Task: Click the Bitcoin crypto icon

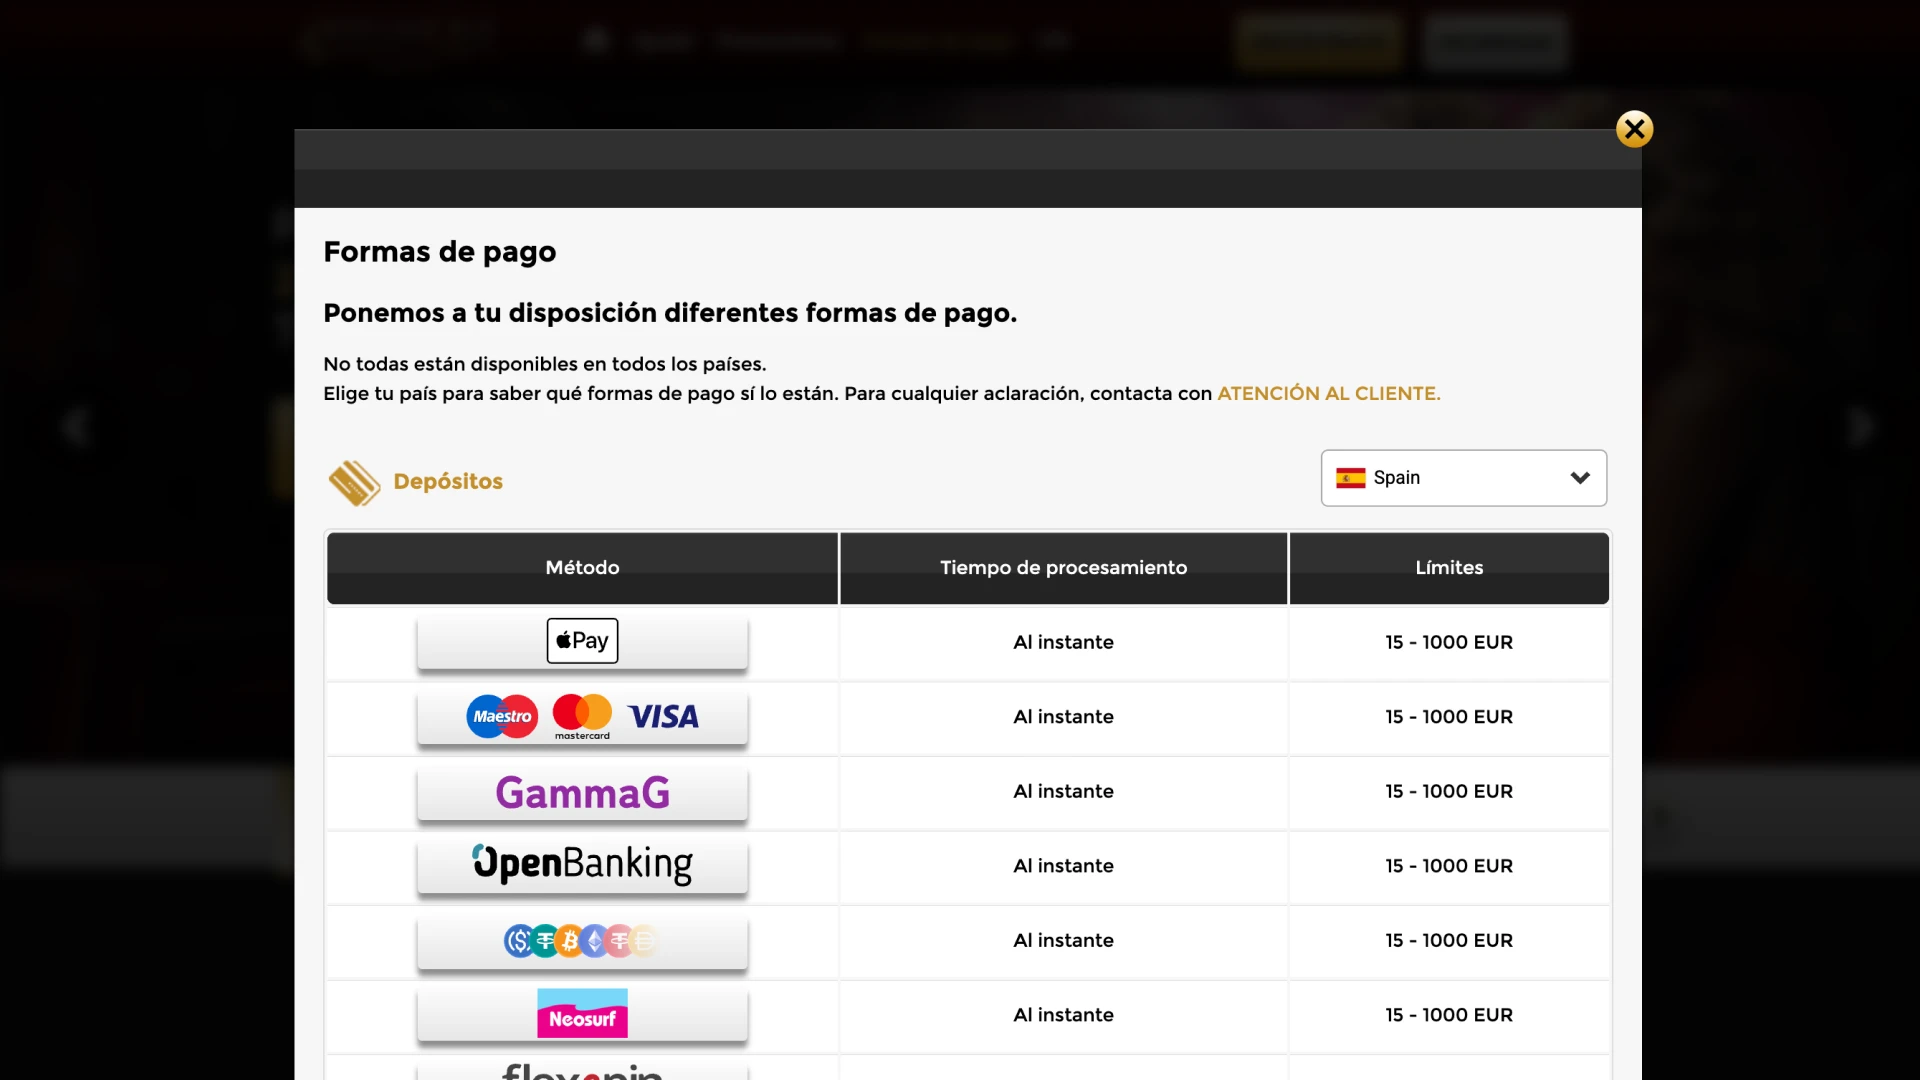Action: tap(570, 941)
